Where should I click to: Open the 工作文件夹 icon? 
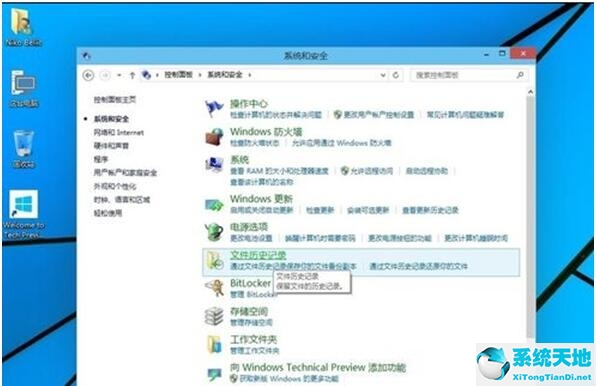(214, 344)
